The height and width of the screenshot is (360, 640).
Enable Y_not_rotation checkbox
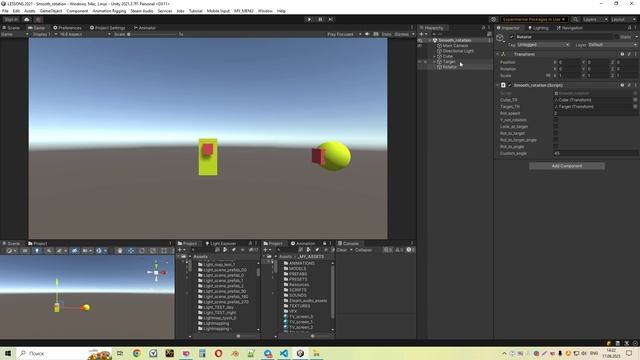point(556,120)
